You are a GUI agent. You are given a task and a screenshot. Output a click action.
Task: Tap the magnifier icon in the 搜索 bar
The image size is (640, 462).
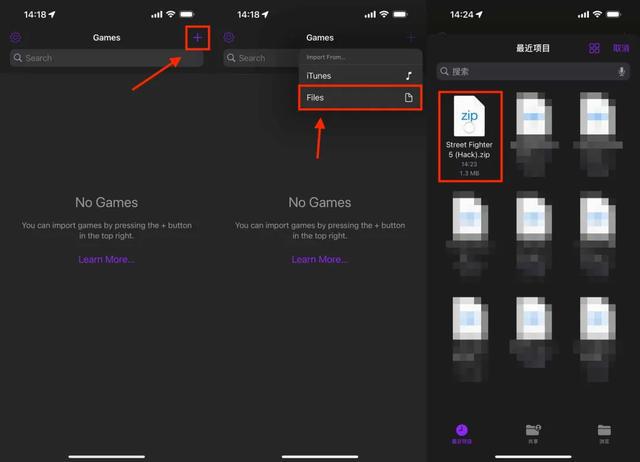coord(446,72)
